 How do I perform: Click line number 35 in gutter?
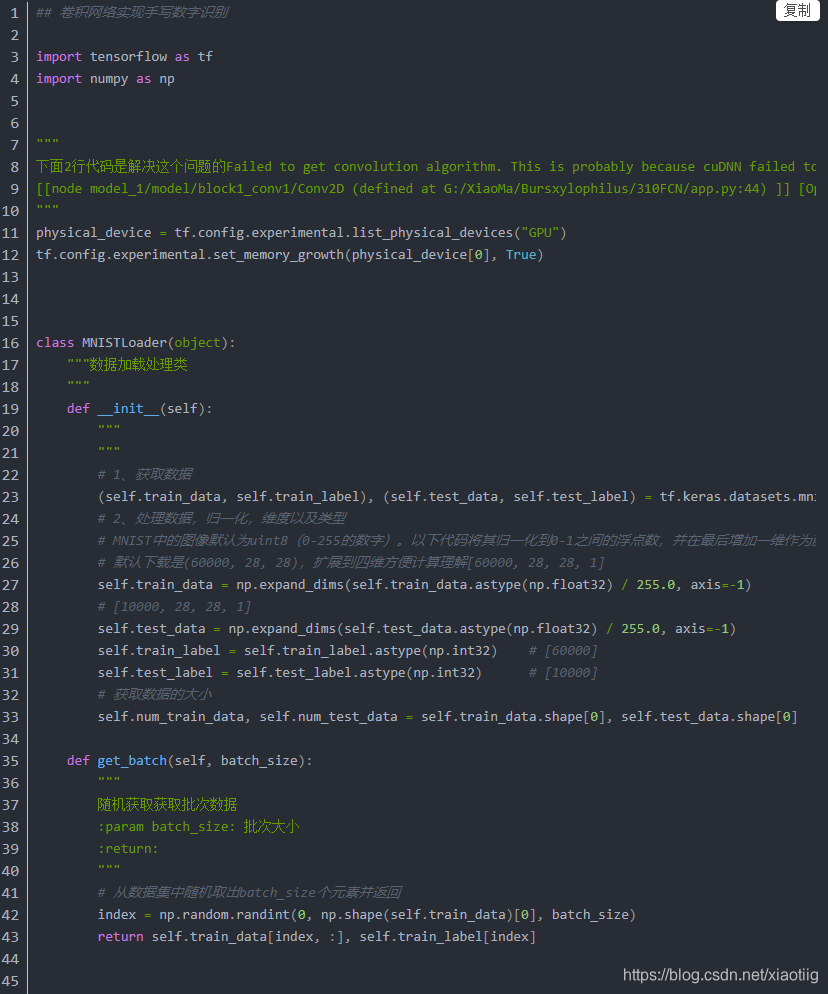(11, 761)
